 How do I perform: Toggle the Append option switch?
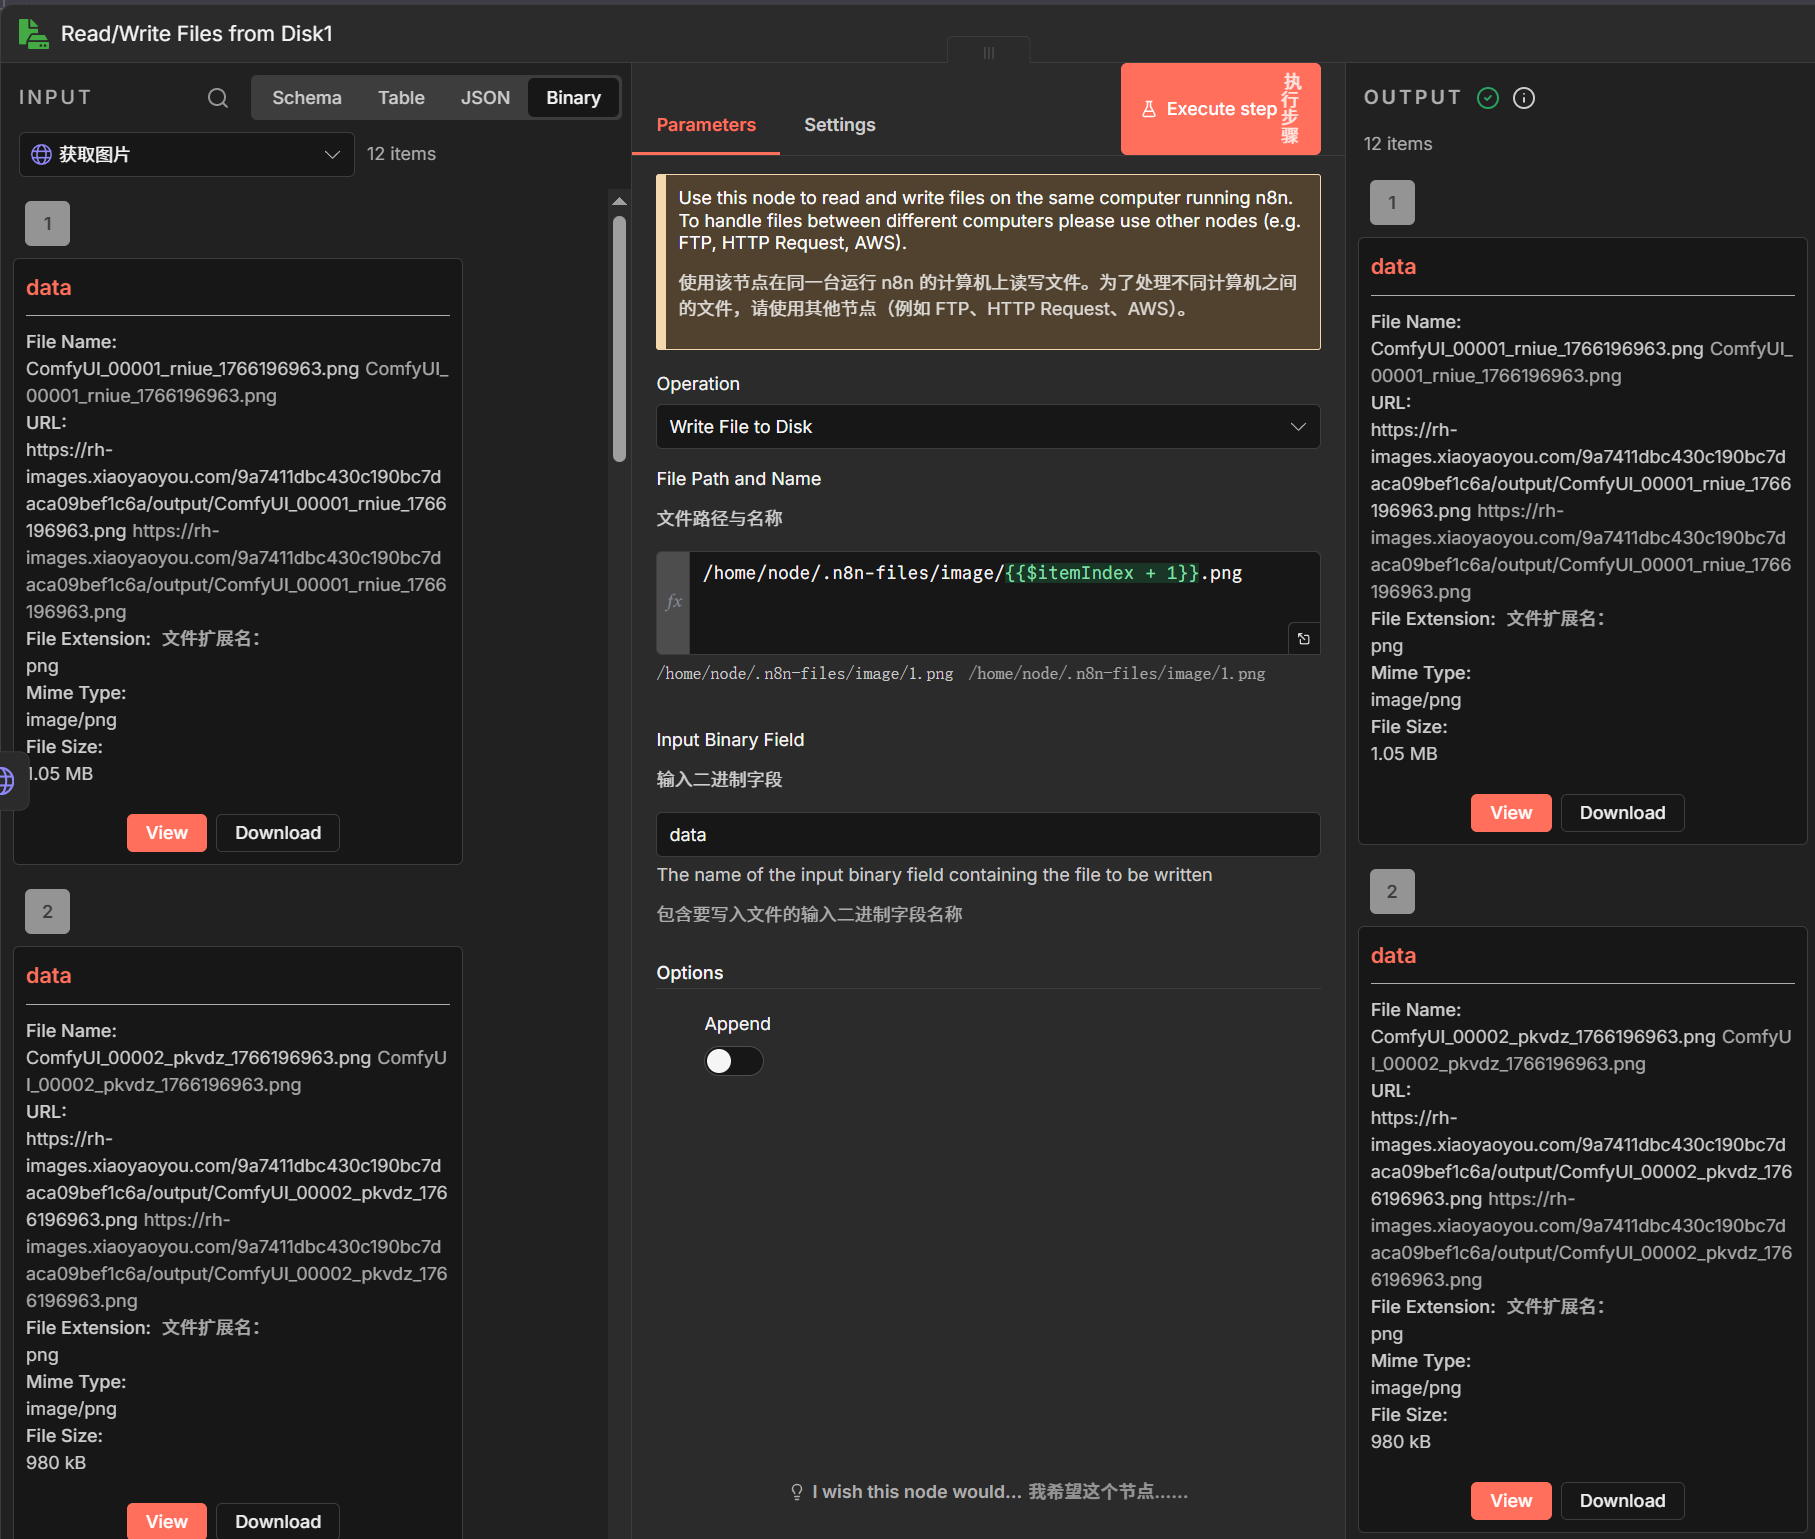pyautogui.click(x=733, y=1061)
